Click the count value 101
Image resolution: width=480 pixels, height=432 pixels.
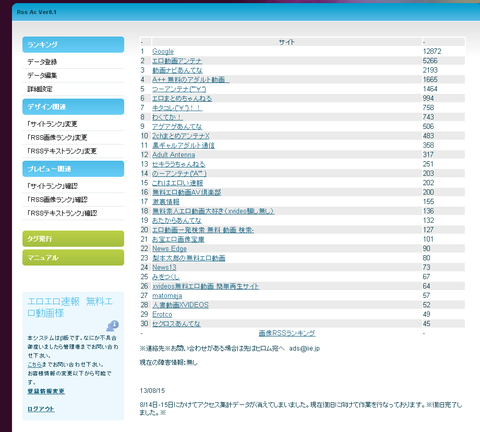(x=428, y=239)
